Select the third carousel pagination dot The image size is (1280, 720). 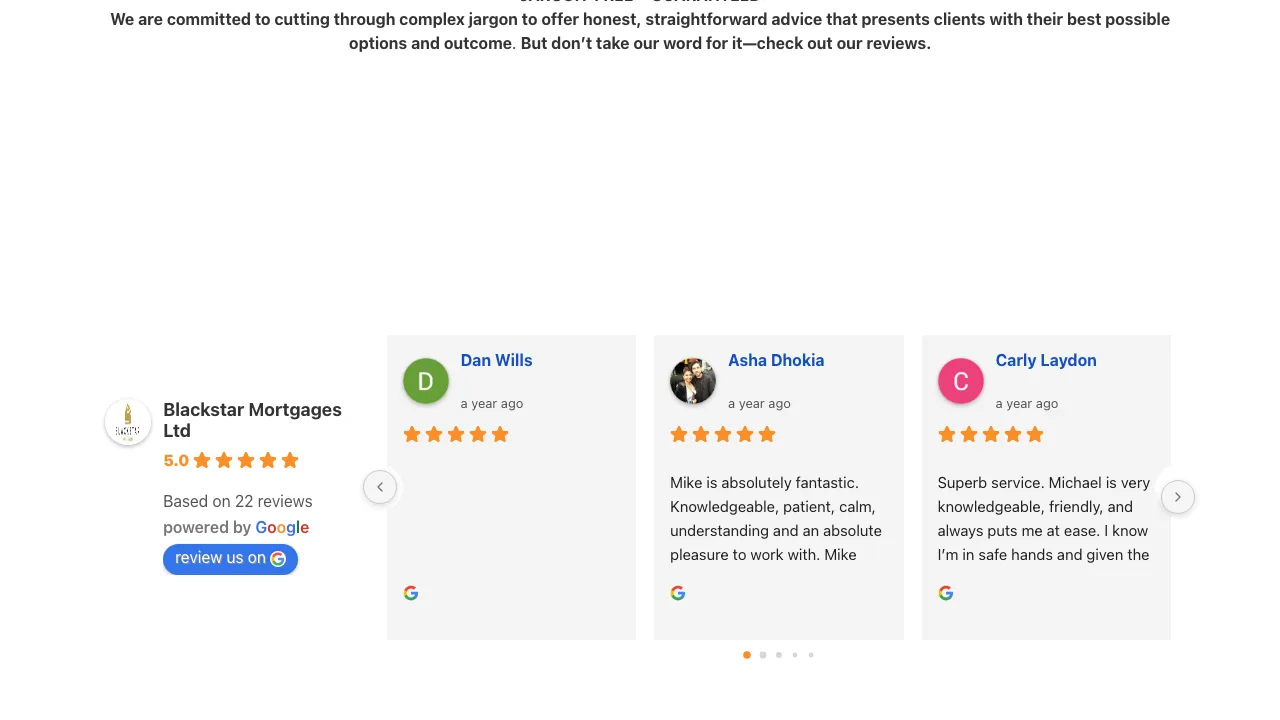pyautogui.click(x=779, y=655)
